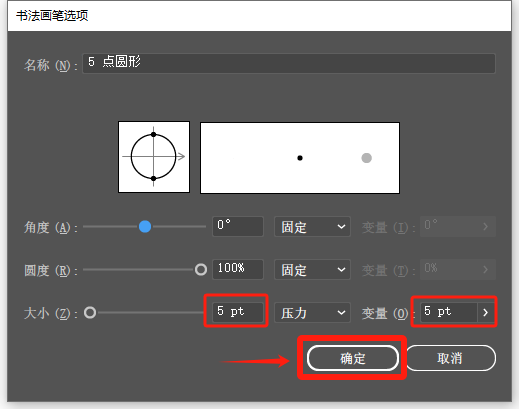Click the angle arrowhead in brush preview
Image resolution: width=519 pixels, height=409 pixels.
(181, 156)
